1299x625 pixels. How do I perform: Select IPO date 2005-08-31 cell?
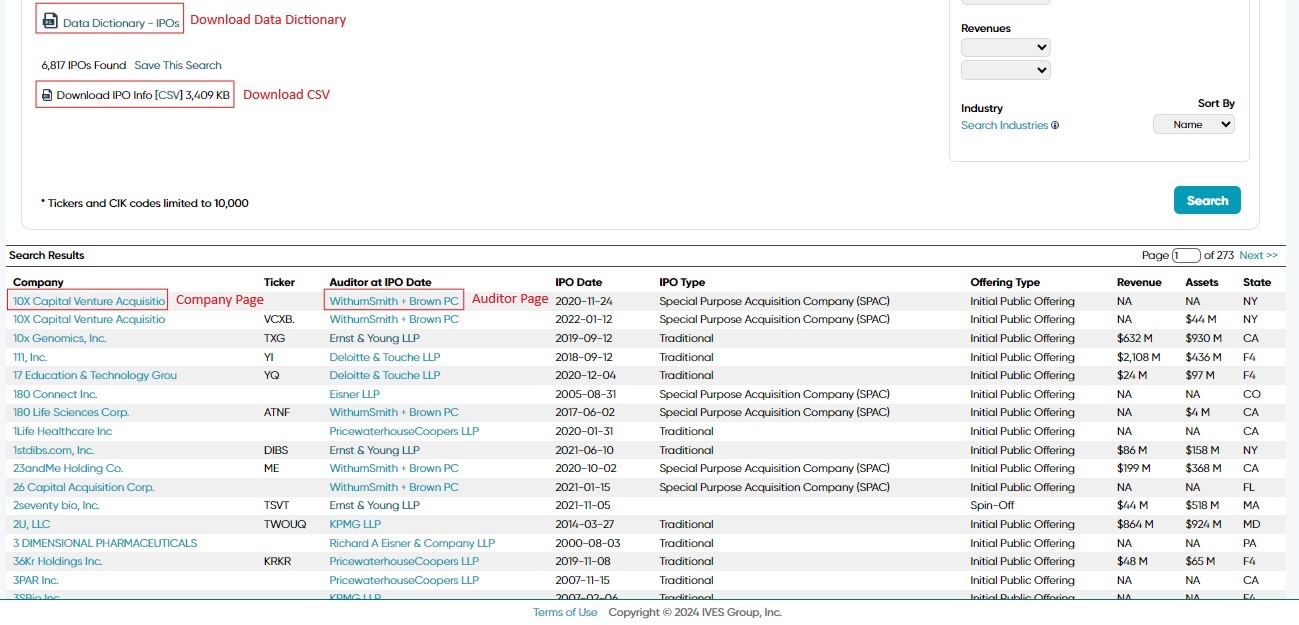click(x=588, y=394)
